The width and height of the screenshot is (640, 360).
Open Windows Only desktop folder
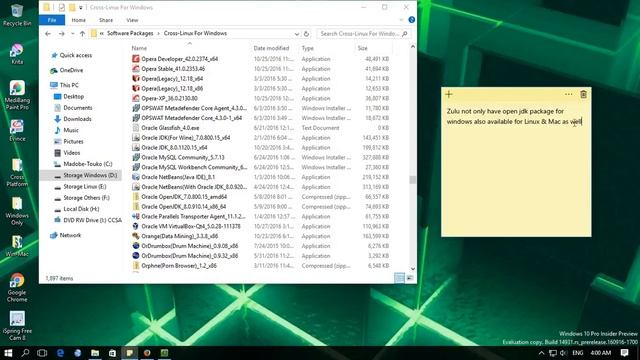point(17,211)
